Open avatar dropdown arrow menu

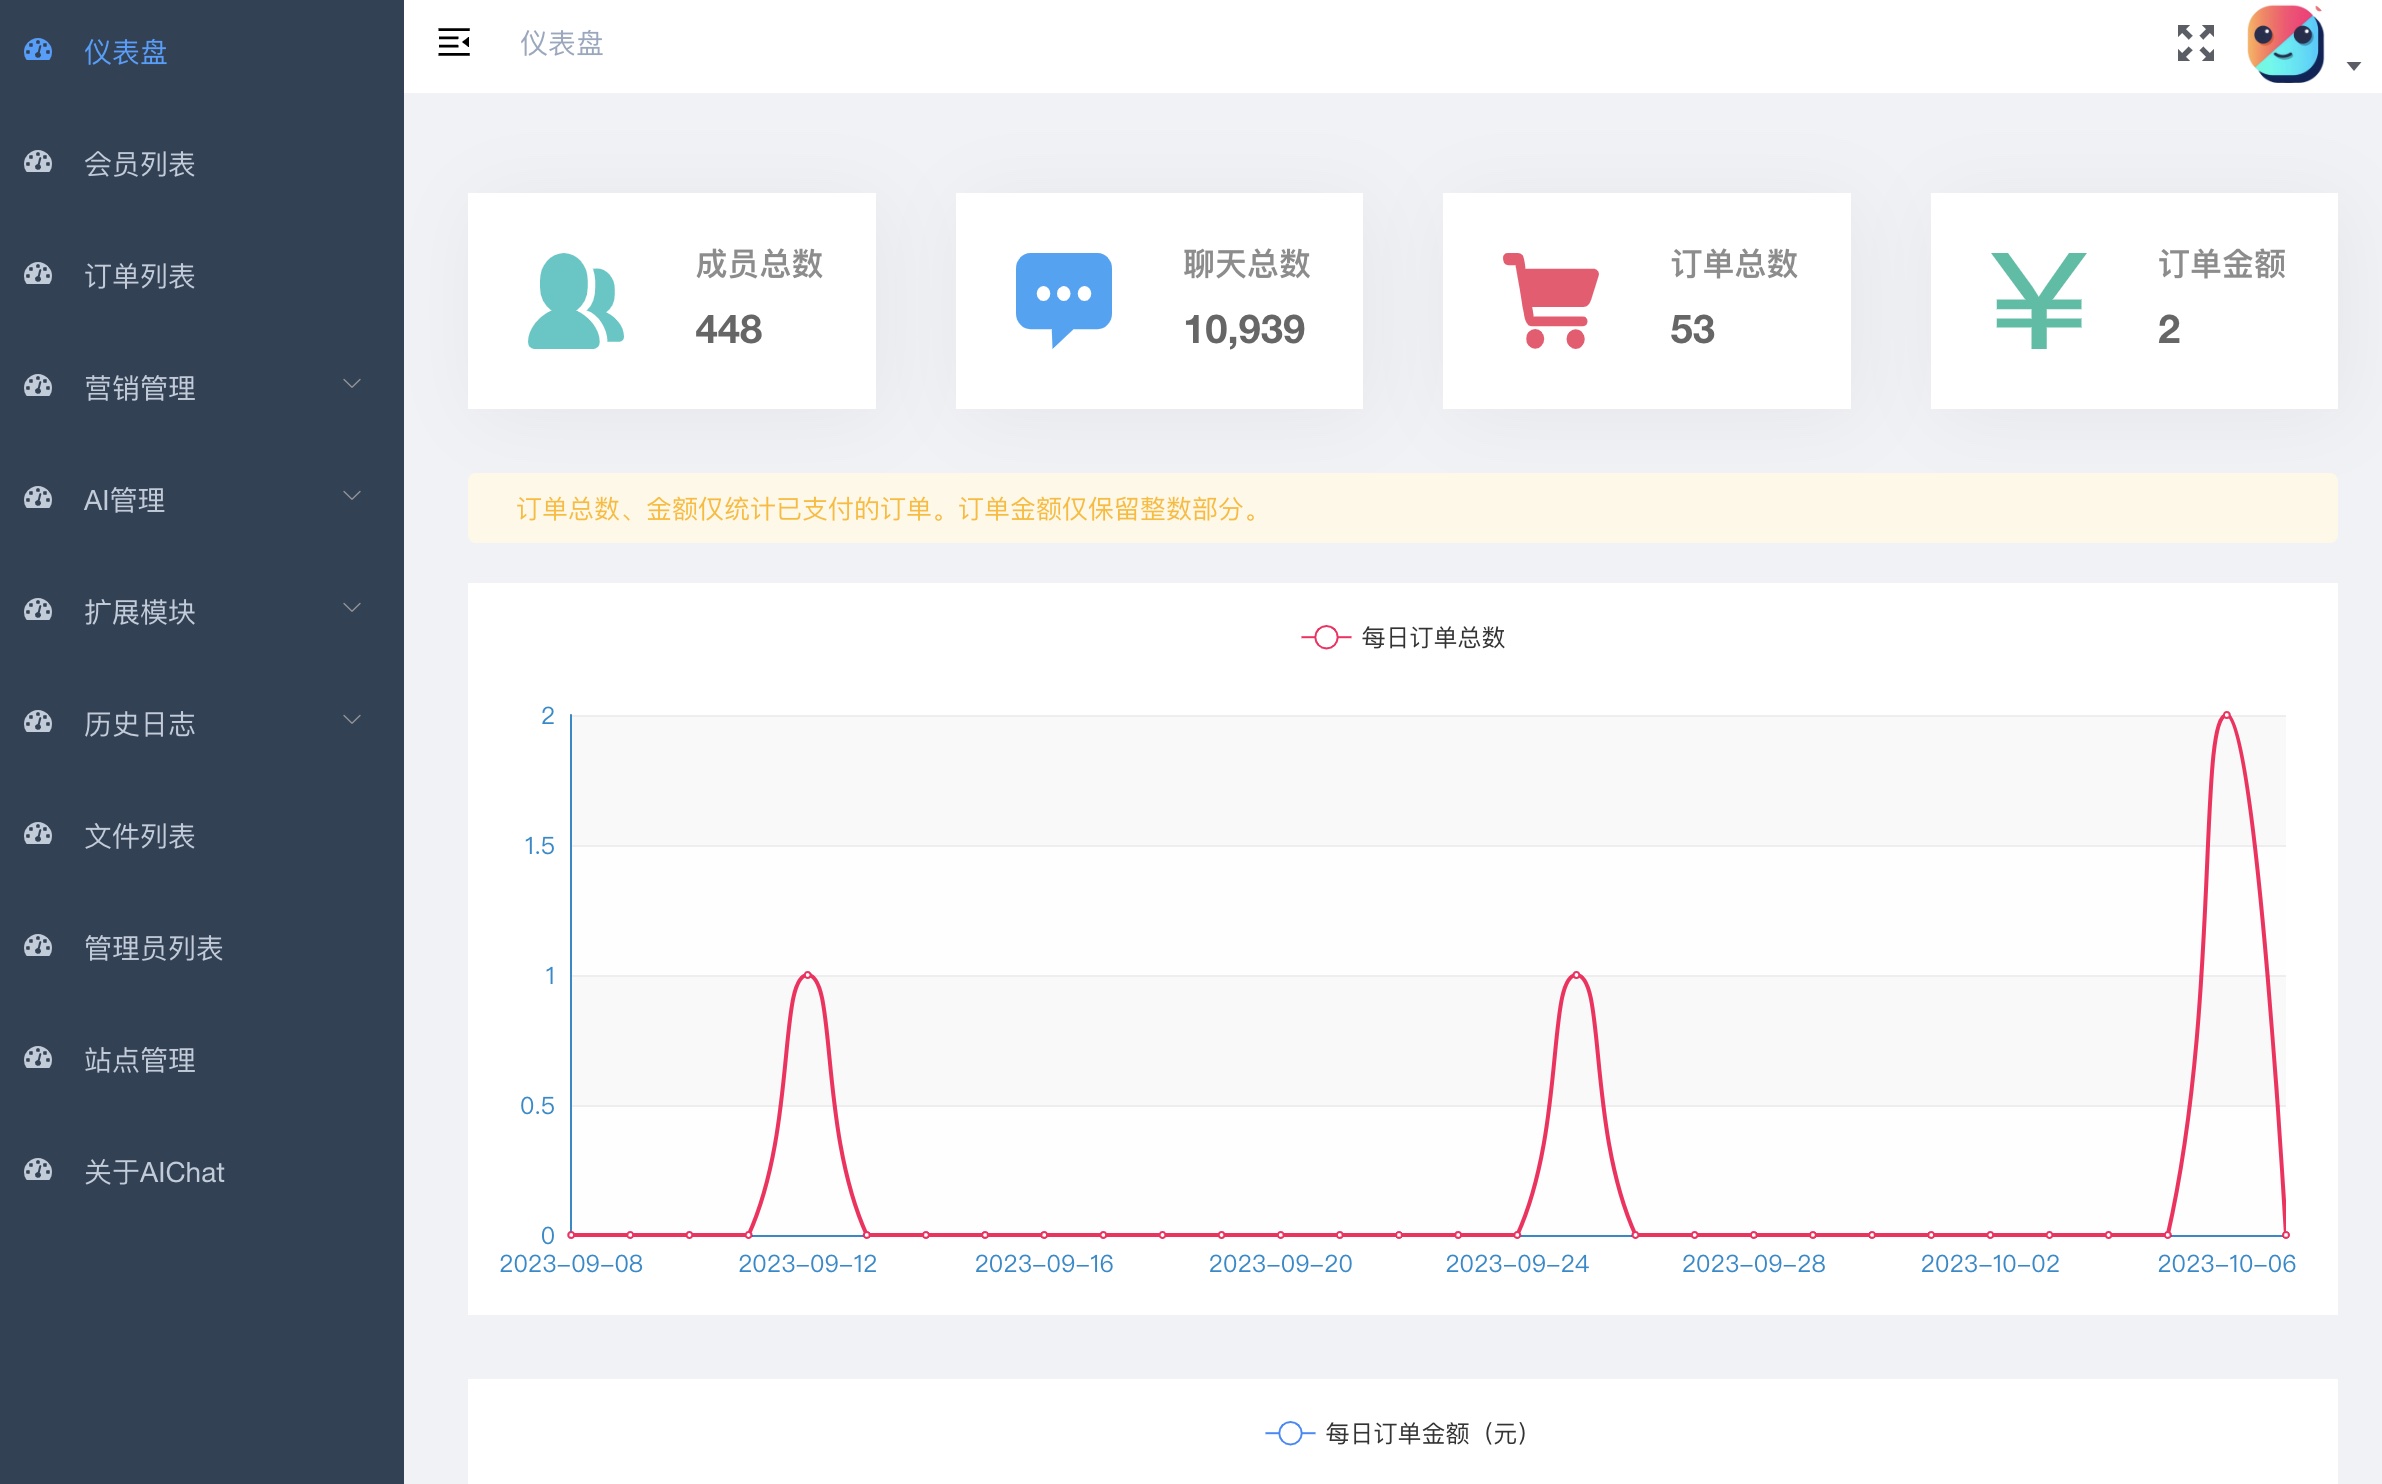[2354, 66]
